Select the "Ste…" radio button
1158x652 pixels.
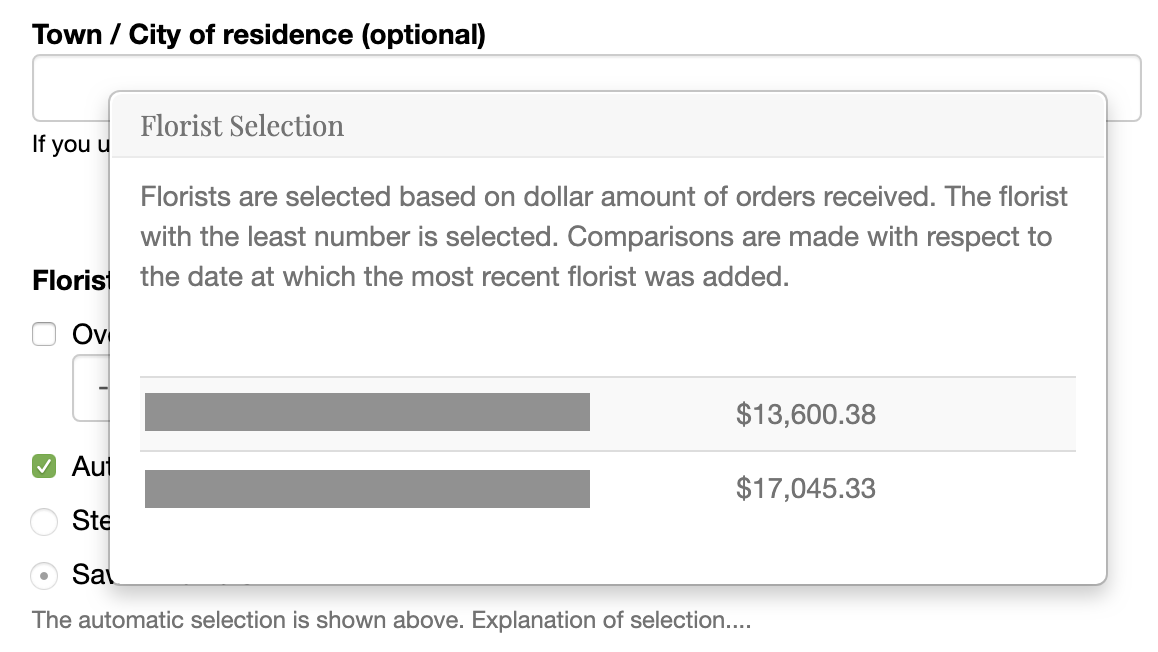coord(44,521)
